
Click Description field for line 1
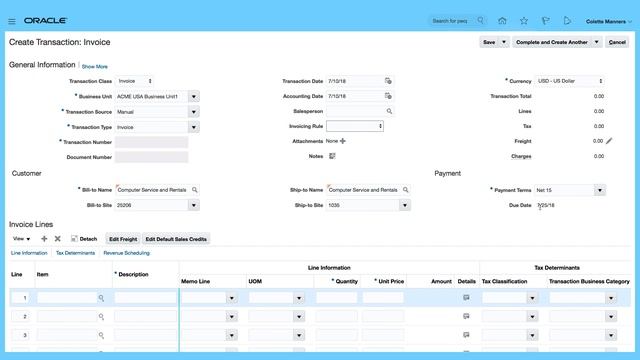click(145, 298)
